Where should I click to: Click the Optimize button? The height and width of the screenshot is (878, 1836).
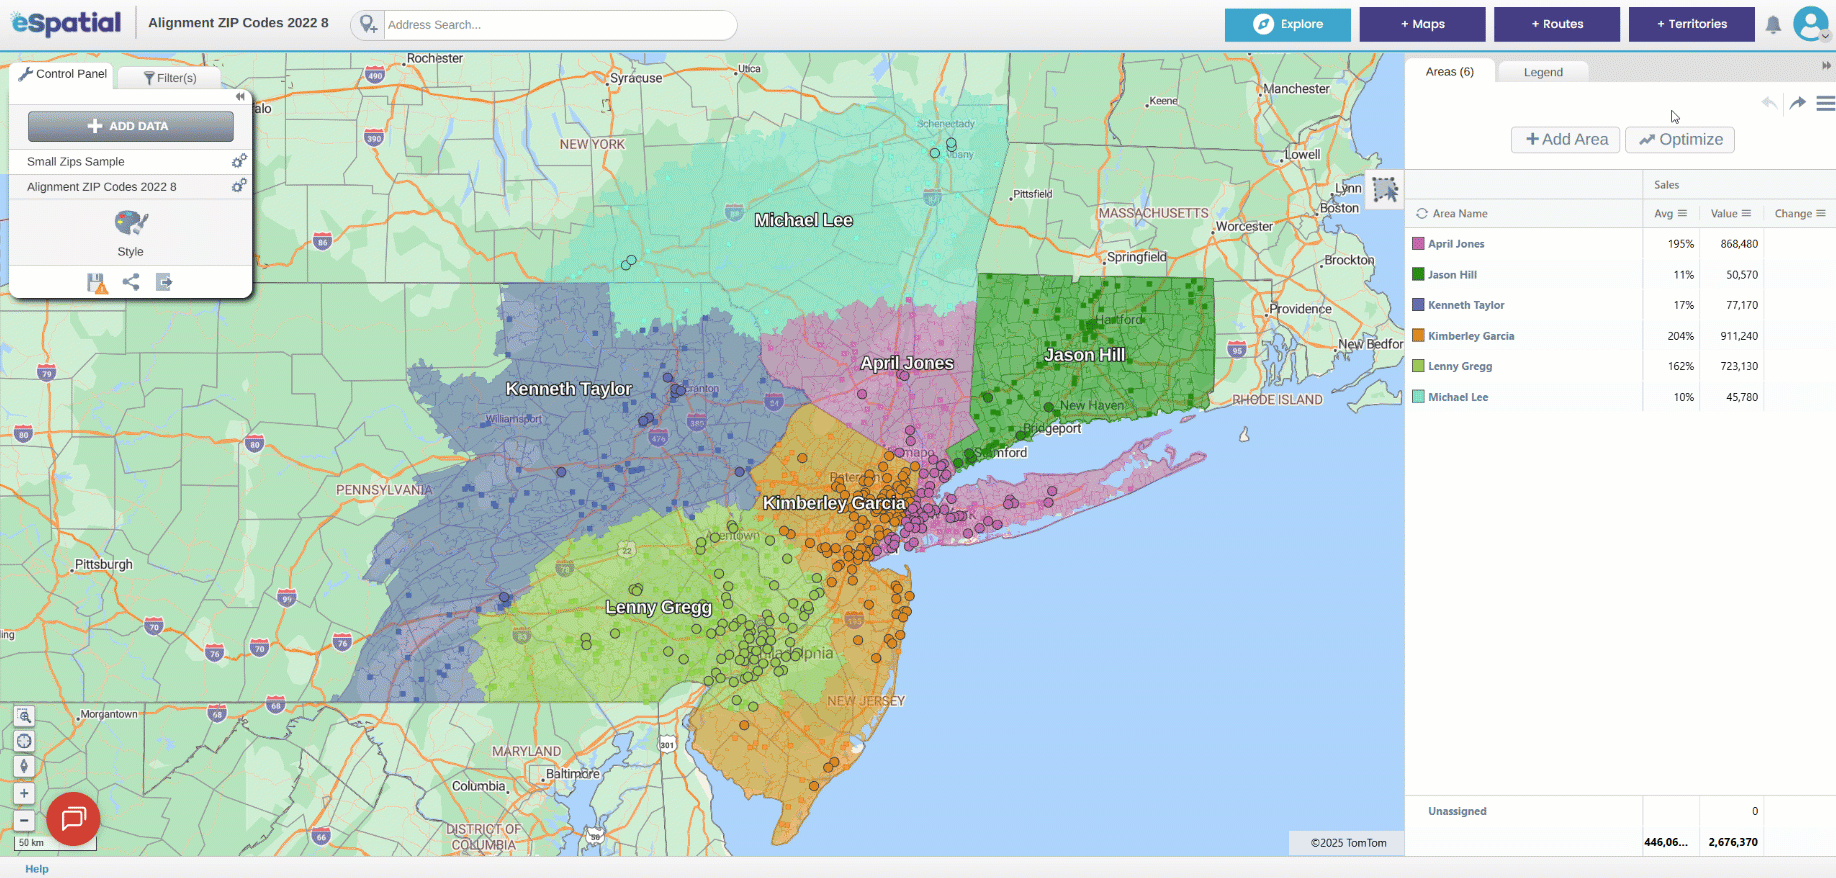pyautogui.click(x=1680, y=140)
